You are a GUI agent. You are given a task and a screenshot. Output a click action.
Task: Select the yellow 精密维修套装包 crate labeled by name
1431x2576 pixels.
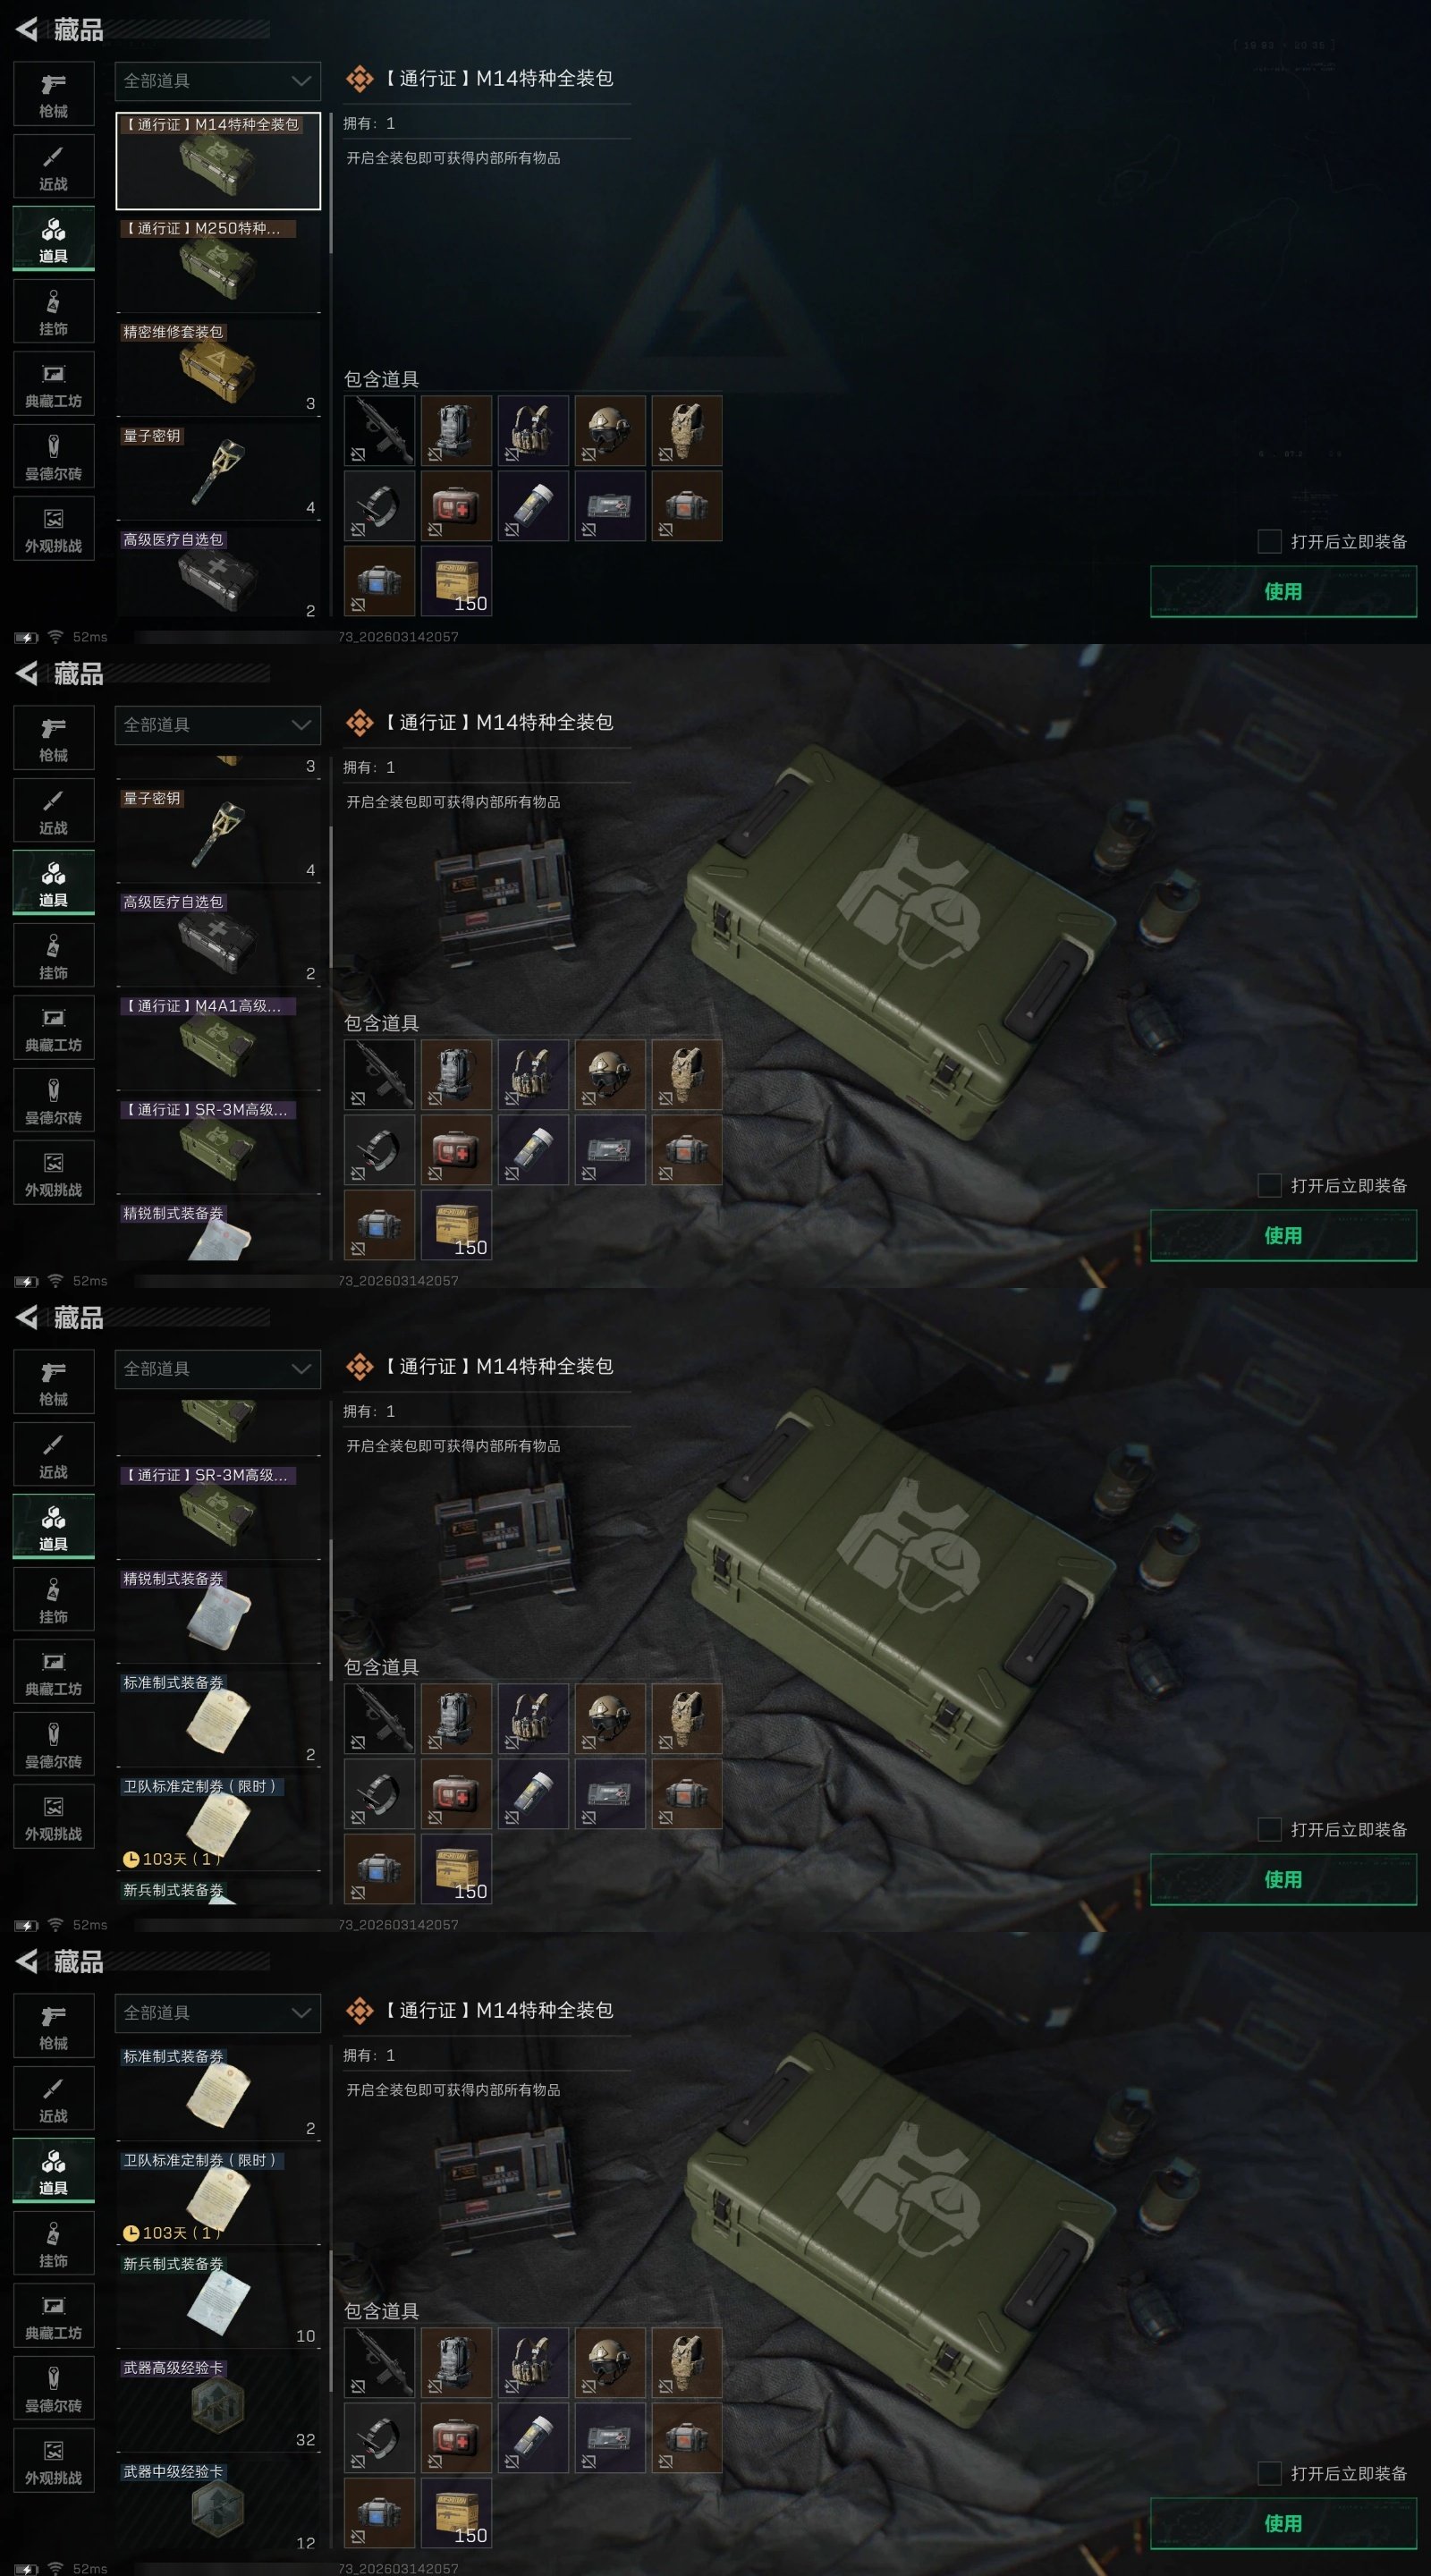(218, 368)
